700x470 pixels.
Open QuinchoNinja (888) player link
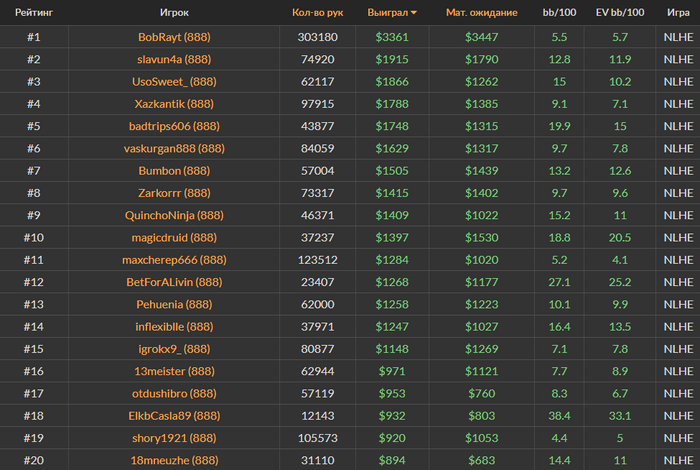[x=174, y=215]
